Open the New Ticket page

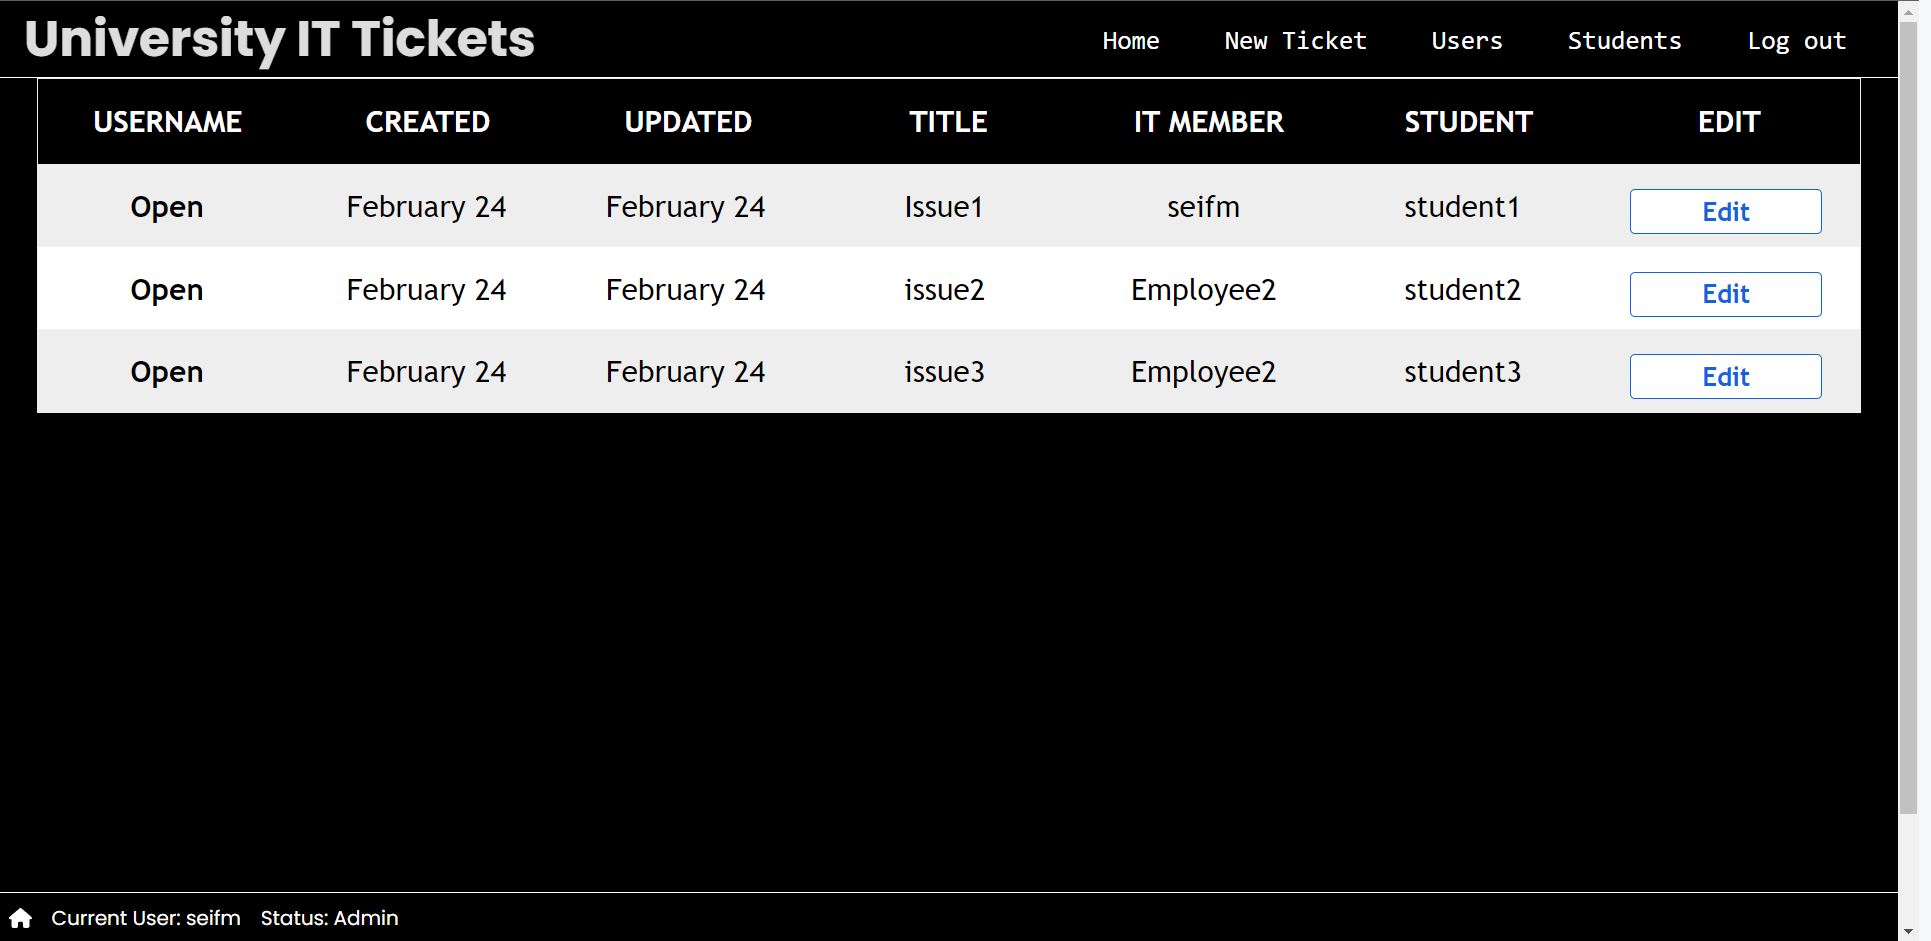[1295, 41]
